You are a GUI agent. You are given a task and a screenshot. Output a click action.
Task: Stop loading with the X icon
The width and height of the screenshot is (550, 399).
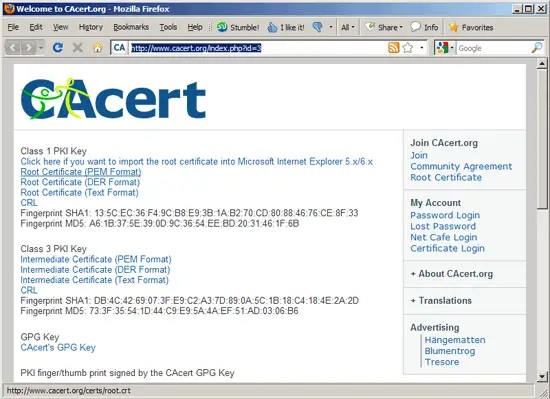coord(78,47)
